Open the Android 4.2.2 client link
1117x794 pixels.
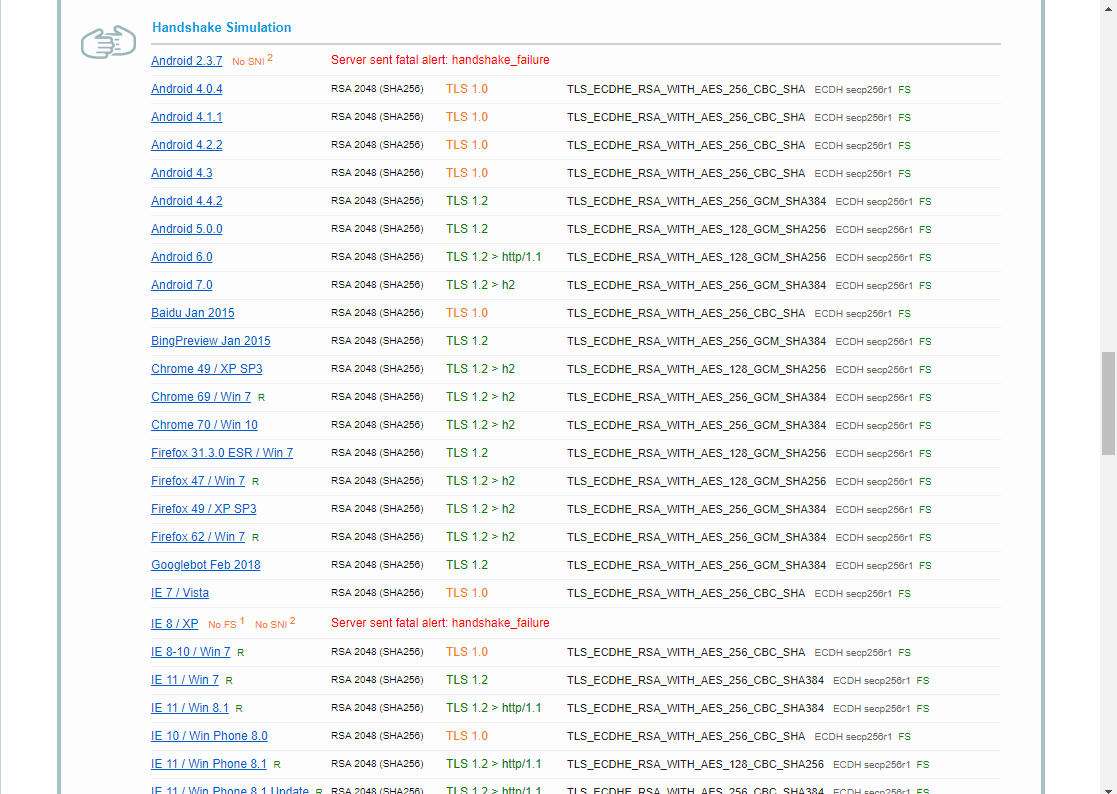pos(187,145)
